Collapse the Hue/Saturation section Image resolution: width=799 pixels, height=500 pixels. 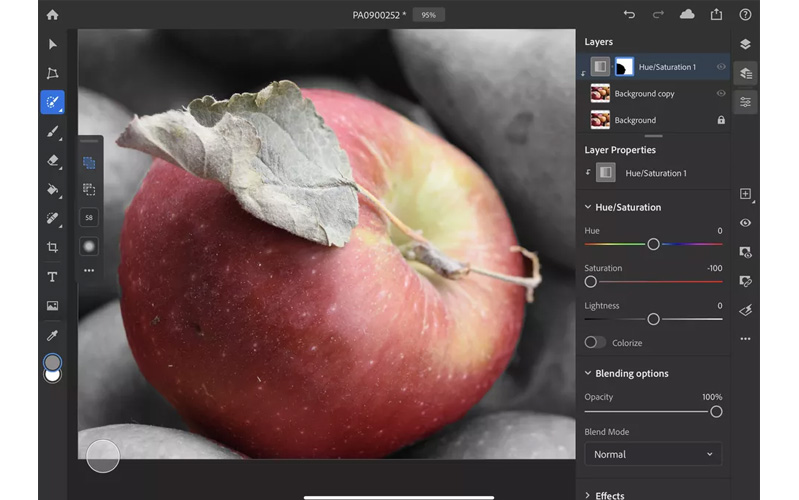pos(587,207)
